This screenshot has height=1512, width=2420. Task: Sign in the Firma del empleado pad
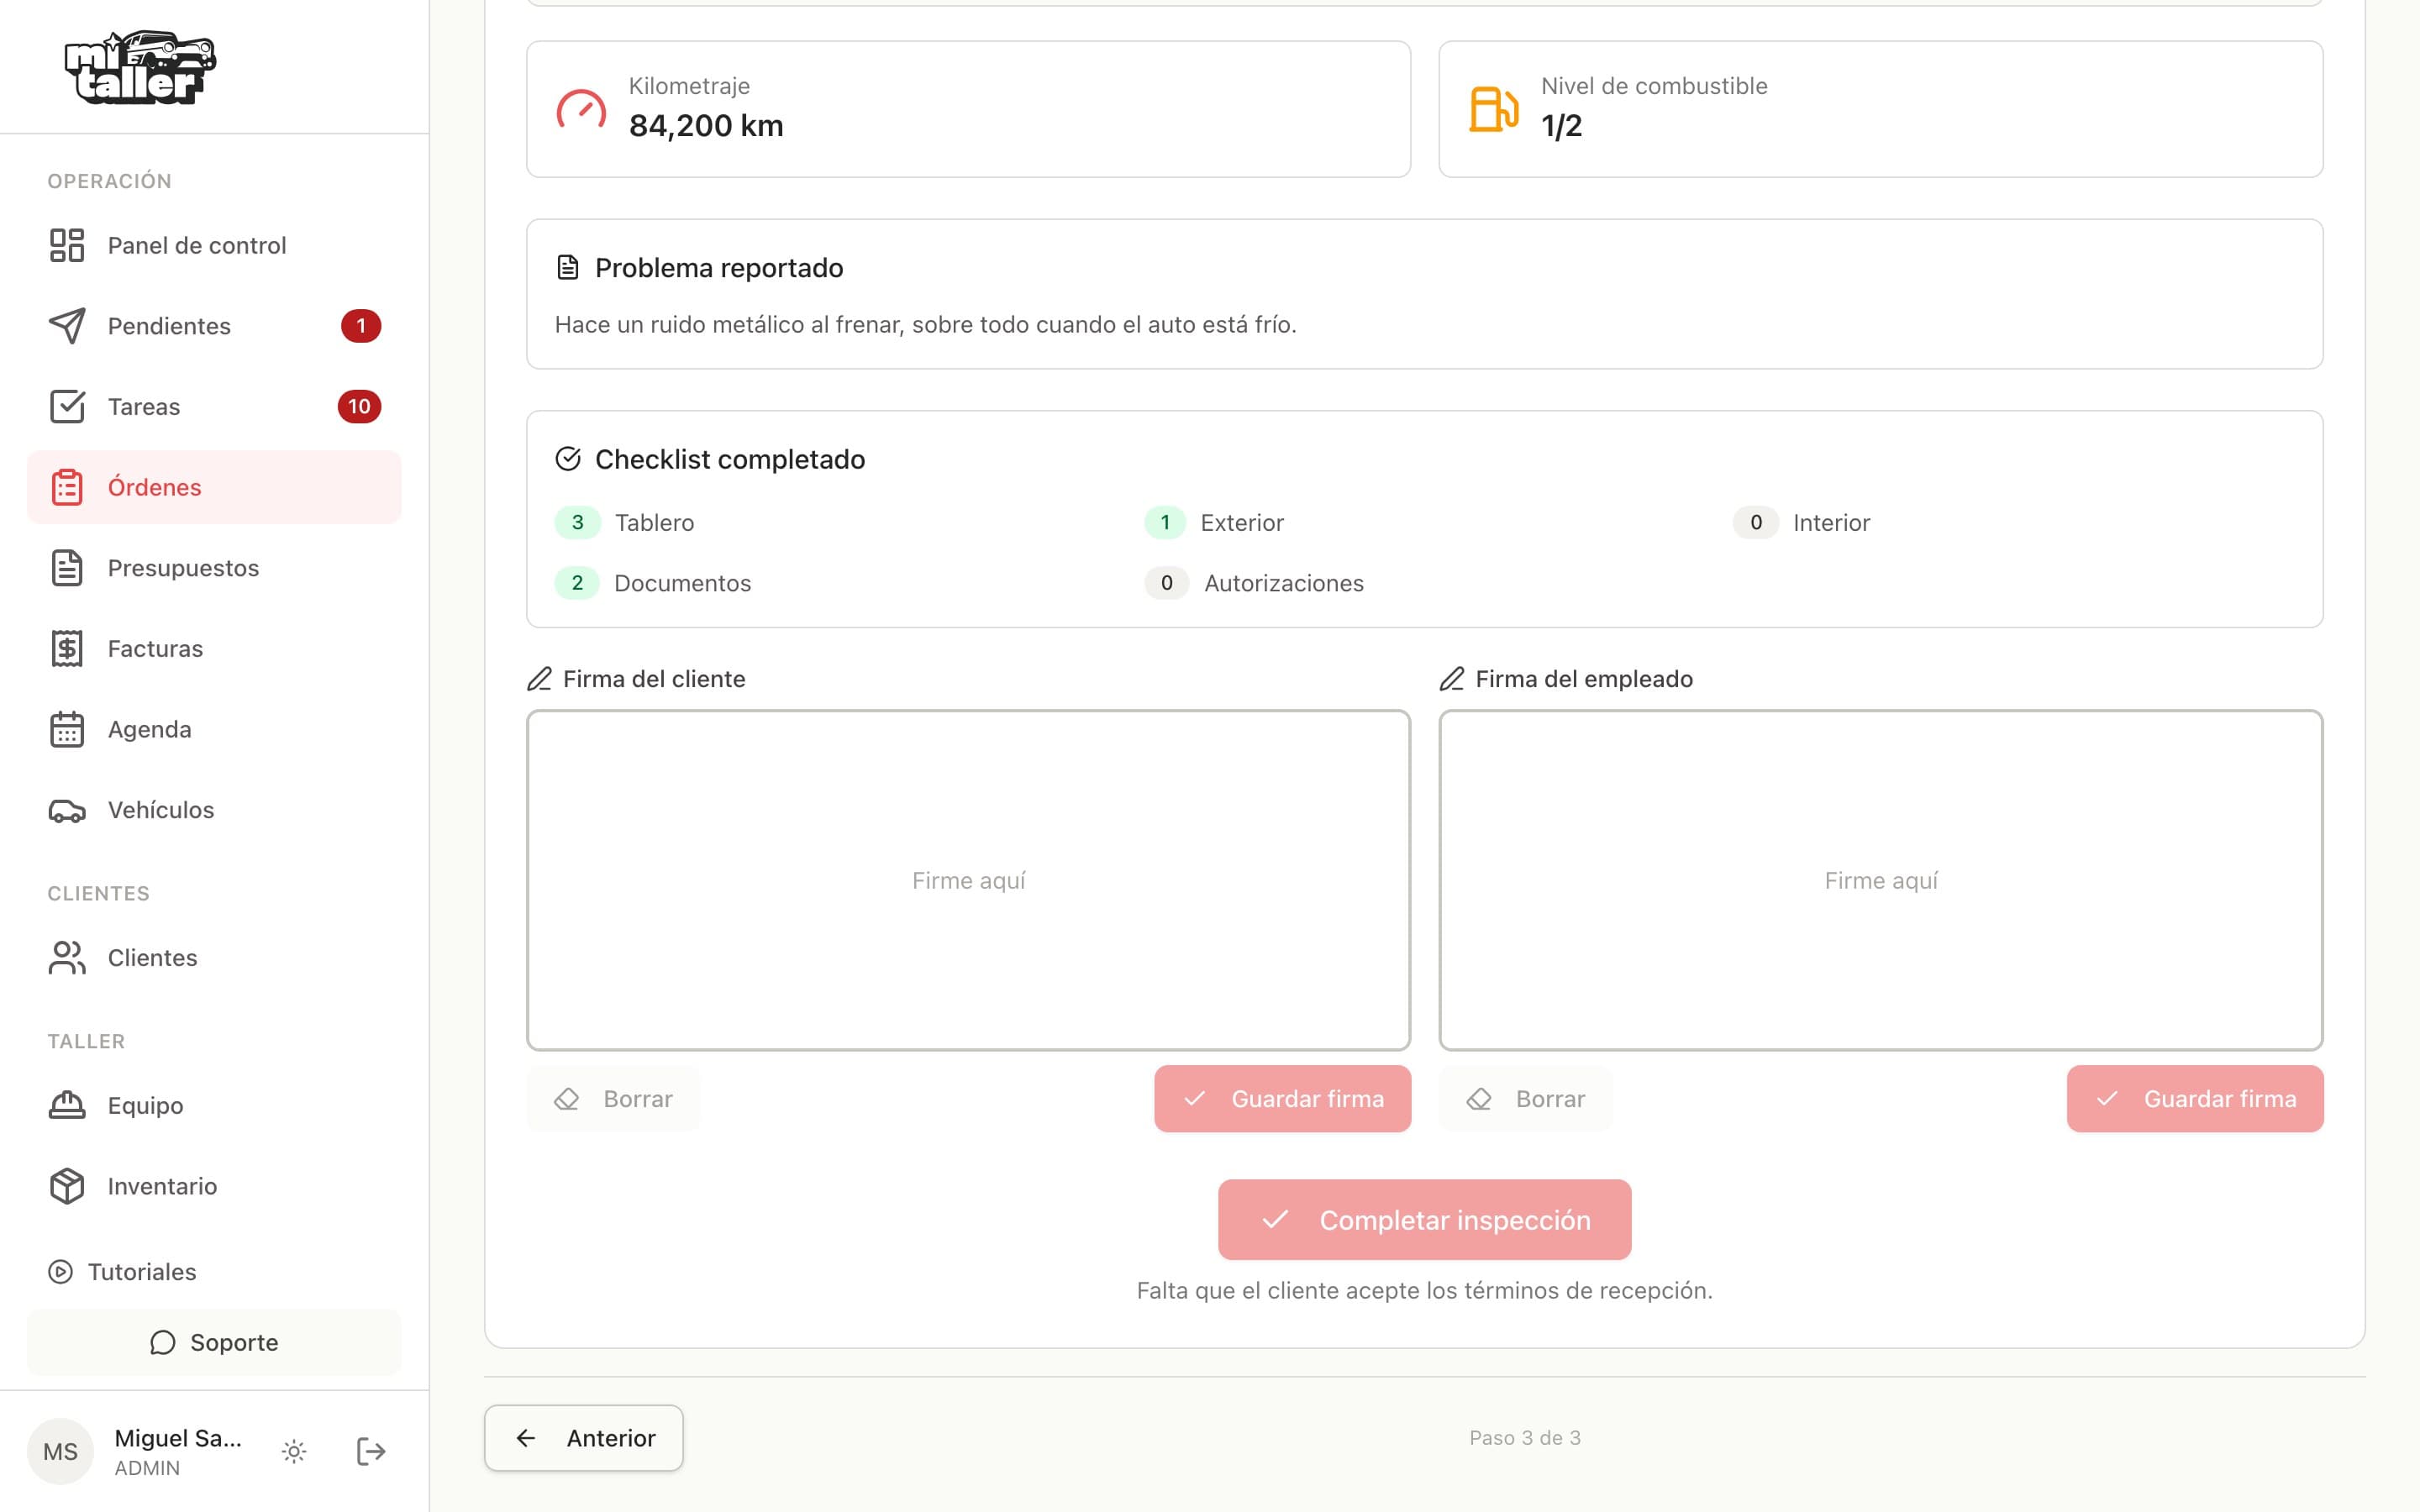pos(1880,880)
